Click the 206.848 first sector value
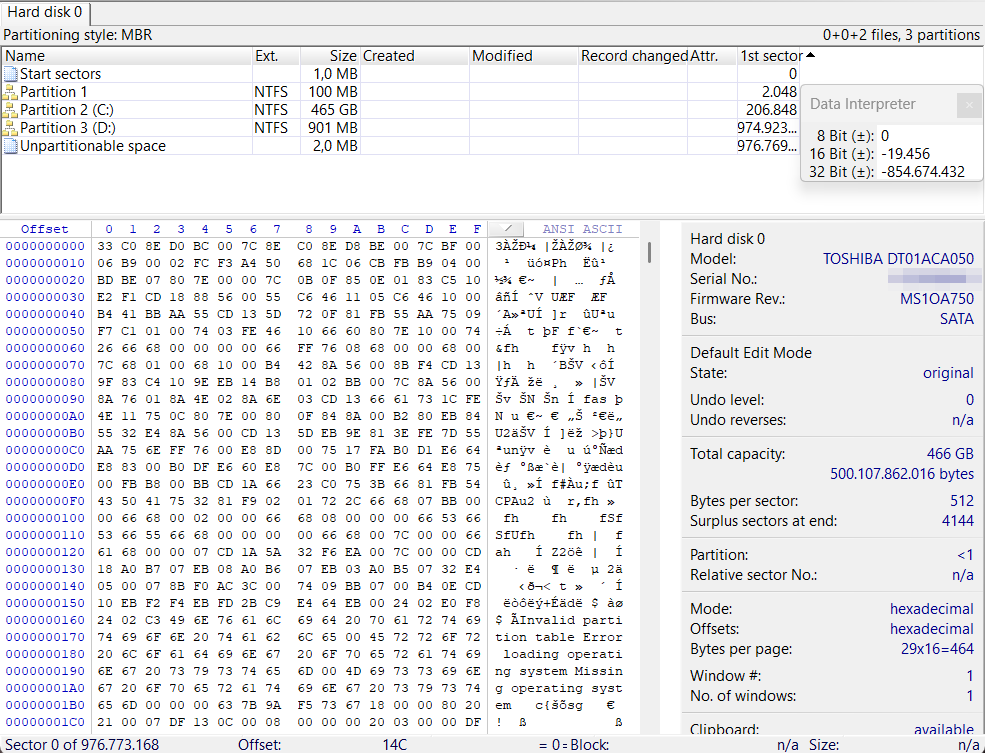This screenshot has width=985, height=753. coord(771,110)
